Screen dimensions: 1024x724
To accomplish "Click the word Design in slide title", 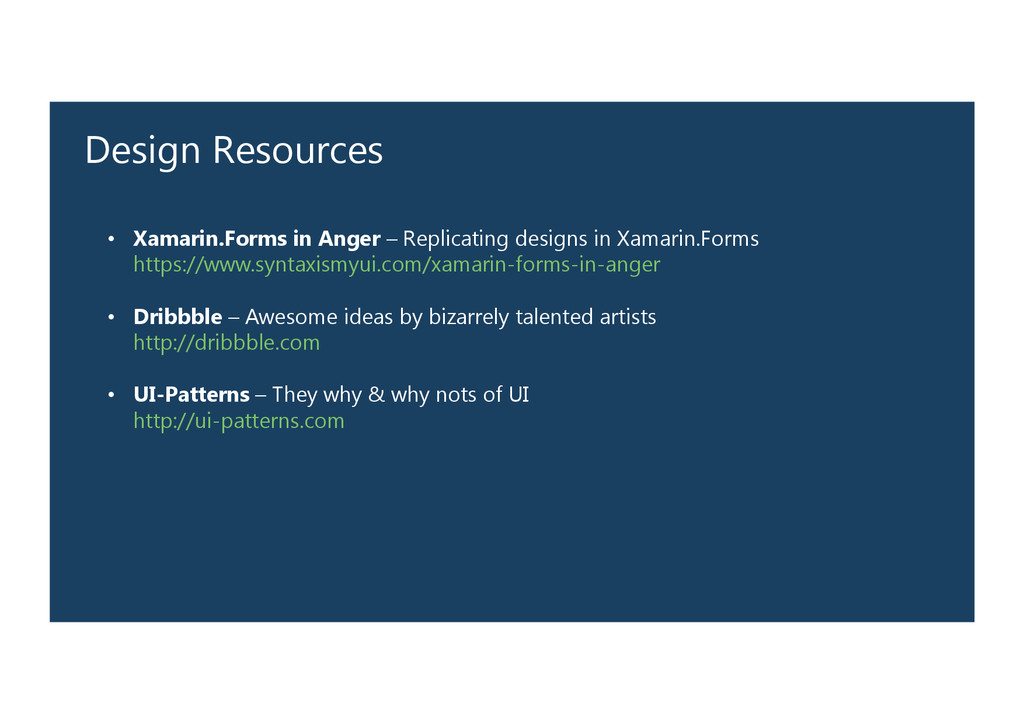I will pyautogui.click(x=143, y=151).
